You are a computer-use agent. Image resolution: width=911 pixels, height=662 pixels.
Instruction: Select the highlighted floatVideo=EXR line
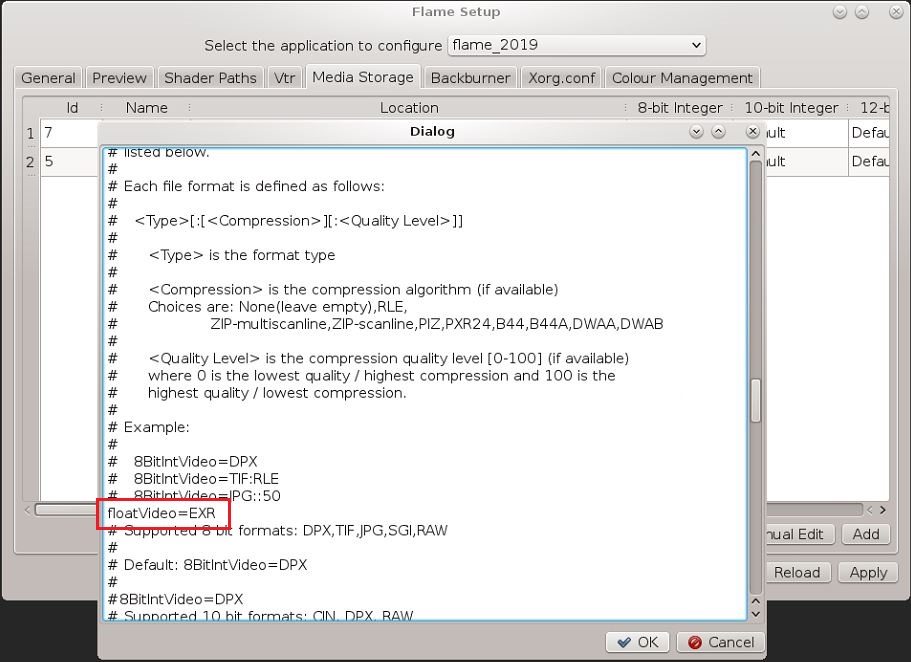click(x=163, y=513)
